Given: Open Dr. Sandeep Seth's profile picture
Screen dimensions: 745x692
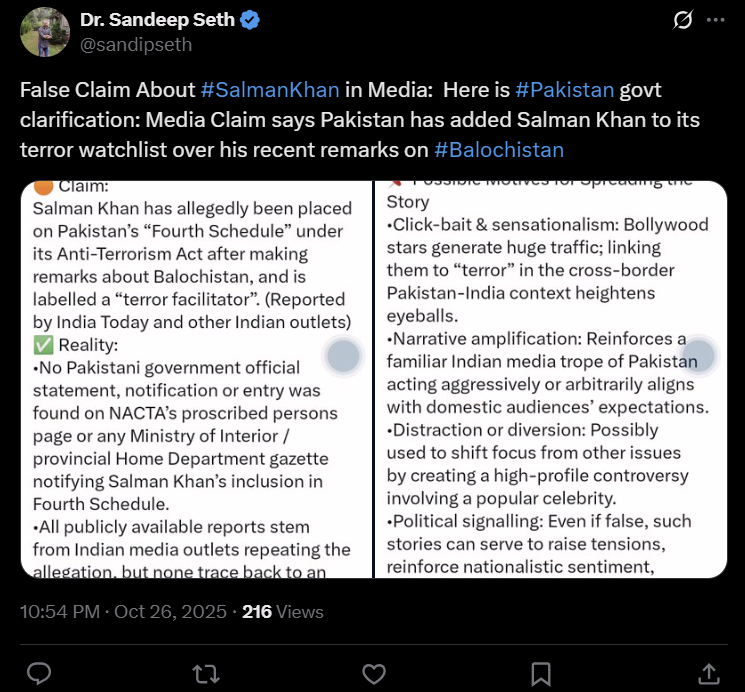Looking at the screenshot, I should (45, 32).
